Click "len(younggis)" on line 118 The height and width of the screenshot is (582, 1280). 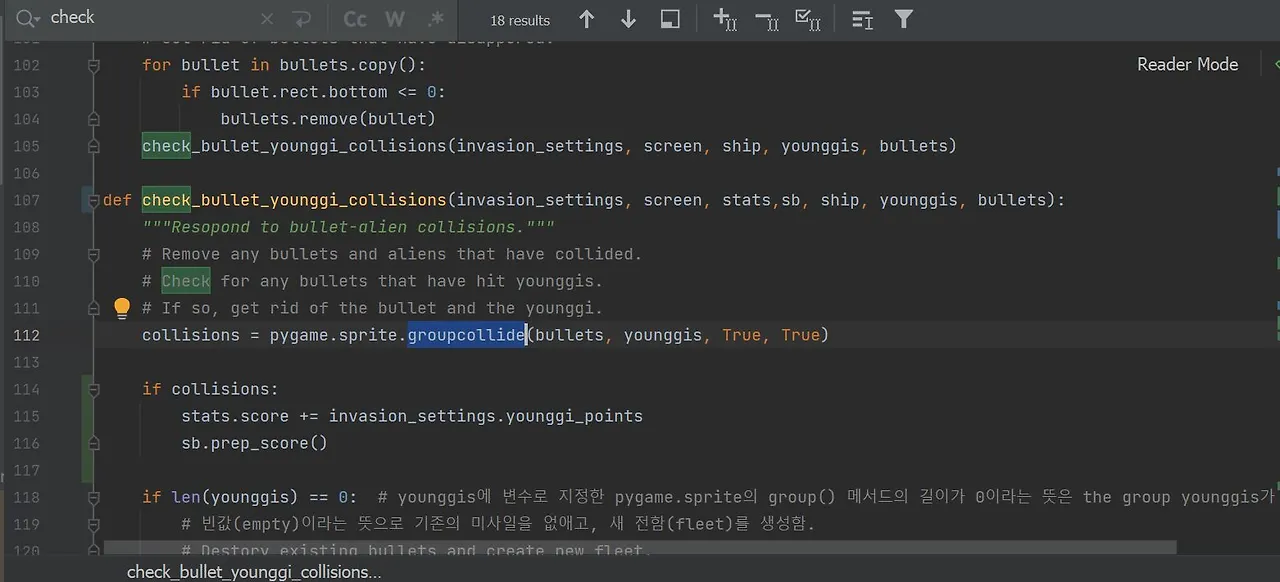pyautogui.click(x=235, y=497)
